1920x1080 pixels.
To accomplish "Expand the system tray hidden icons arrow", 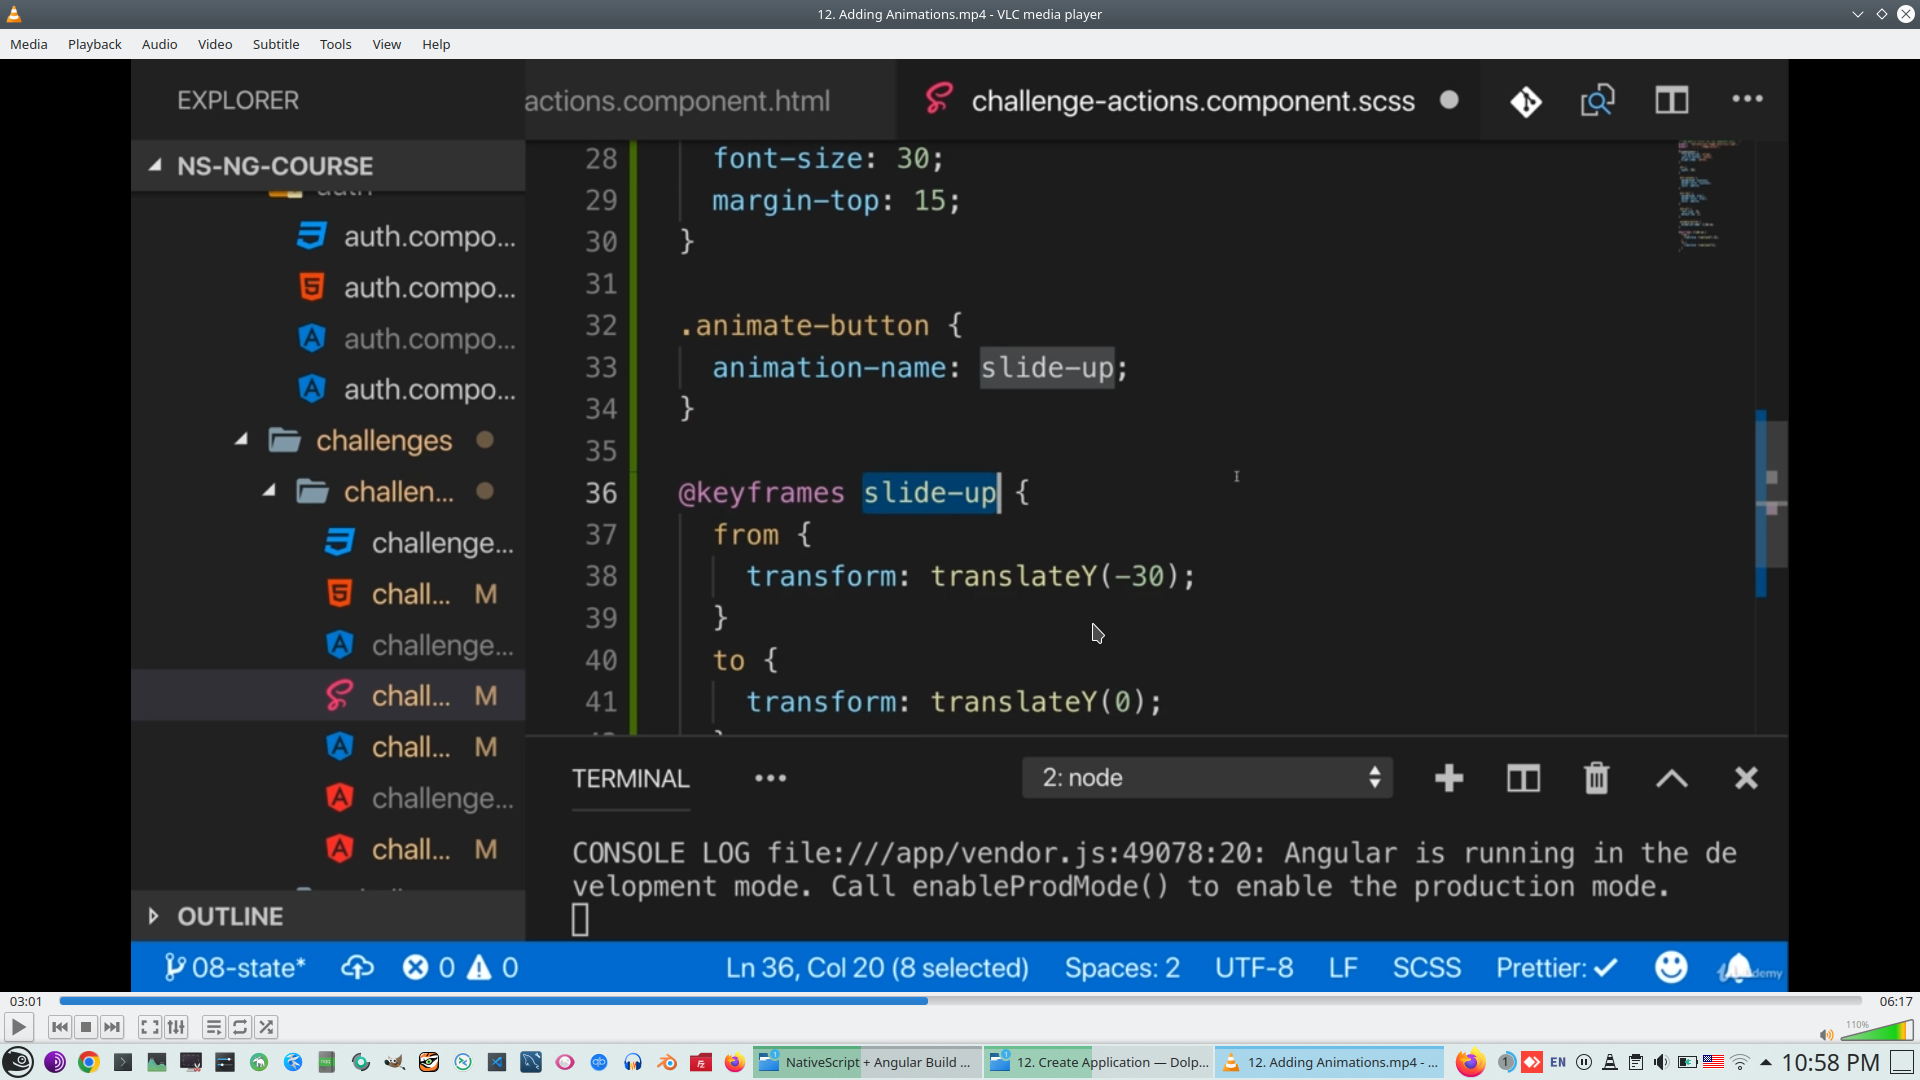I will pos(1766,1062).
